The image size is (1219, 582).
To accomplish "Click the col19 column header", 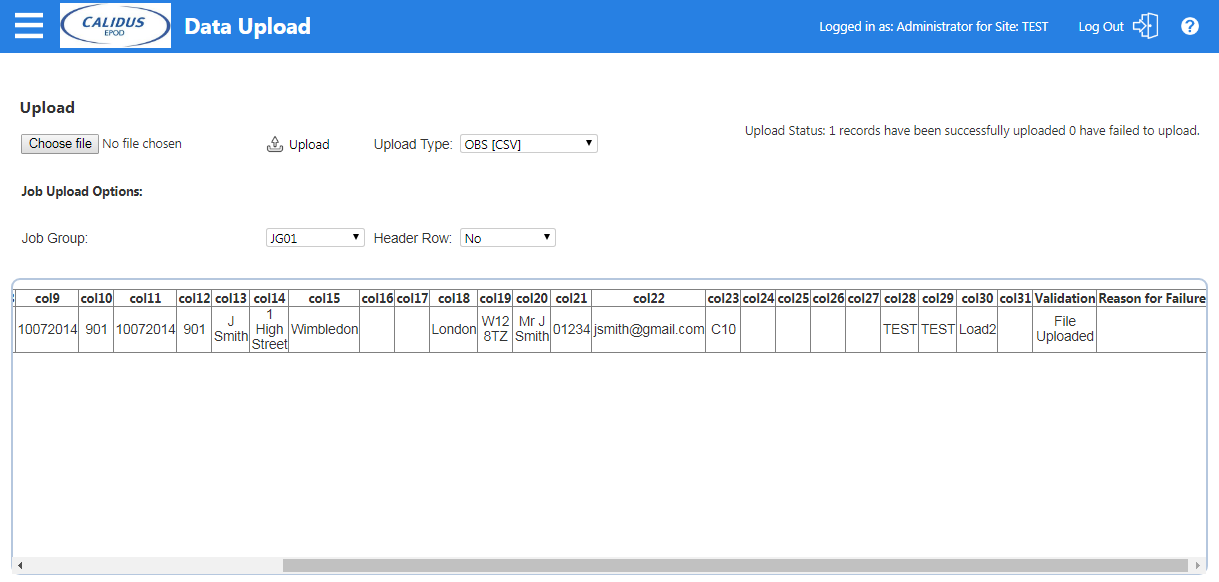I will click(x=495, y=298).
